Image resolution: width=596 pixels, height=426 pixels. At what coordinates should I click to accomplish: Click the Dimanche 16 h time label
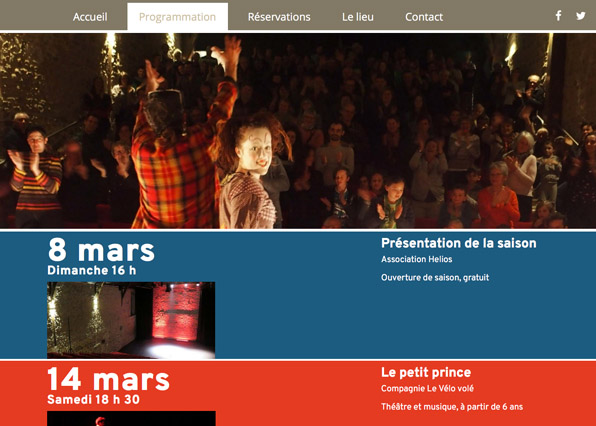92,270
